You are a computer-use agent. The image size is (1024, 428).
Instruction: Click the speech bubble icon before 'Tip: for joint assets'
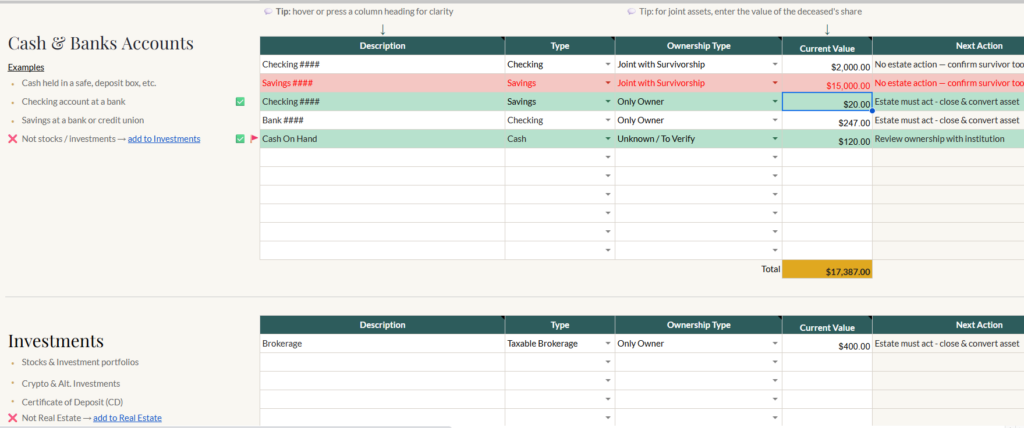632,11
